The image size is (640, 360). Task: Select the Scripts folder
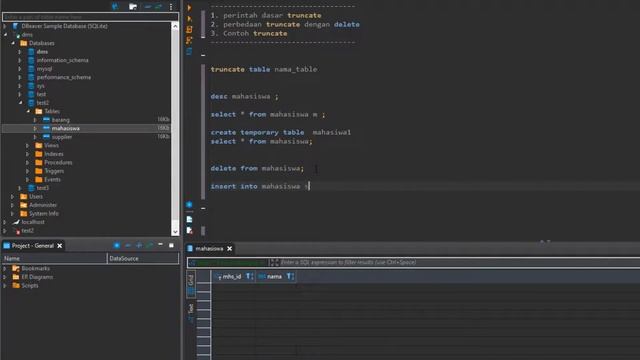click(x=30, y=285)
